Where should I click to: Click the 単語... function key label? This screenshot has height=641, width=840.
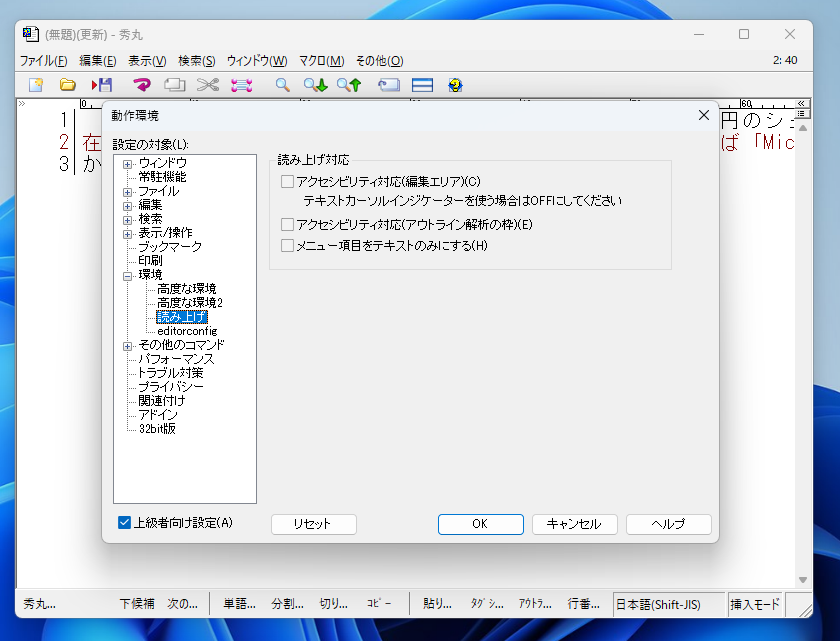click(239, 604)
